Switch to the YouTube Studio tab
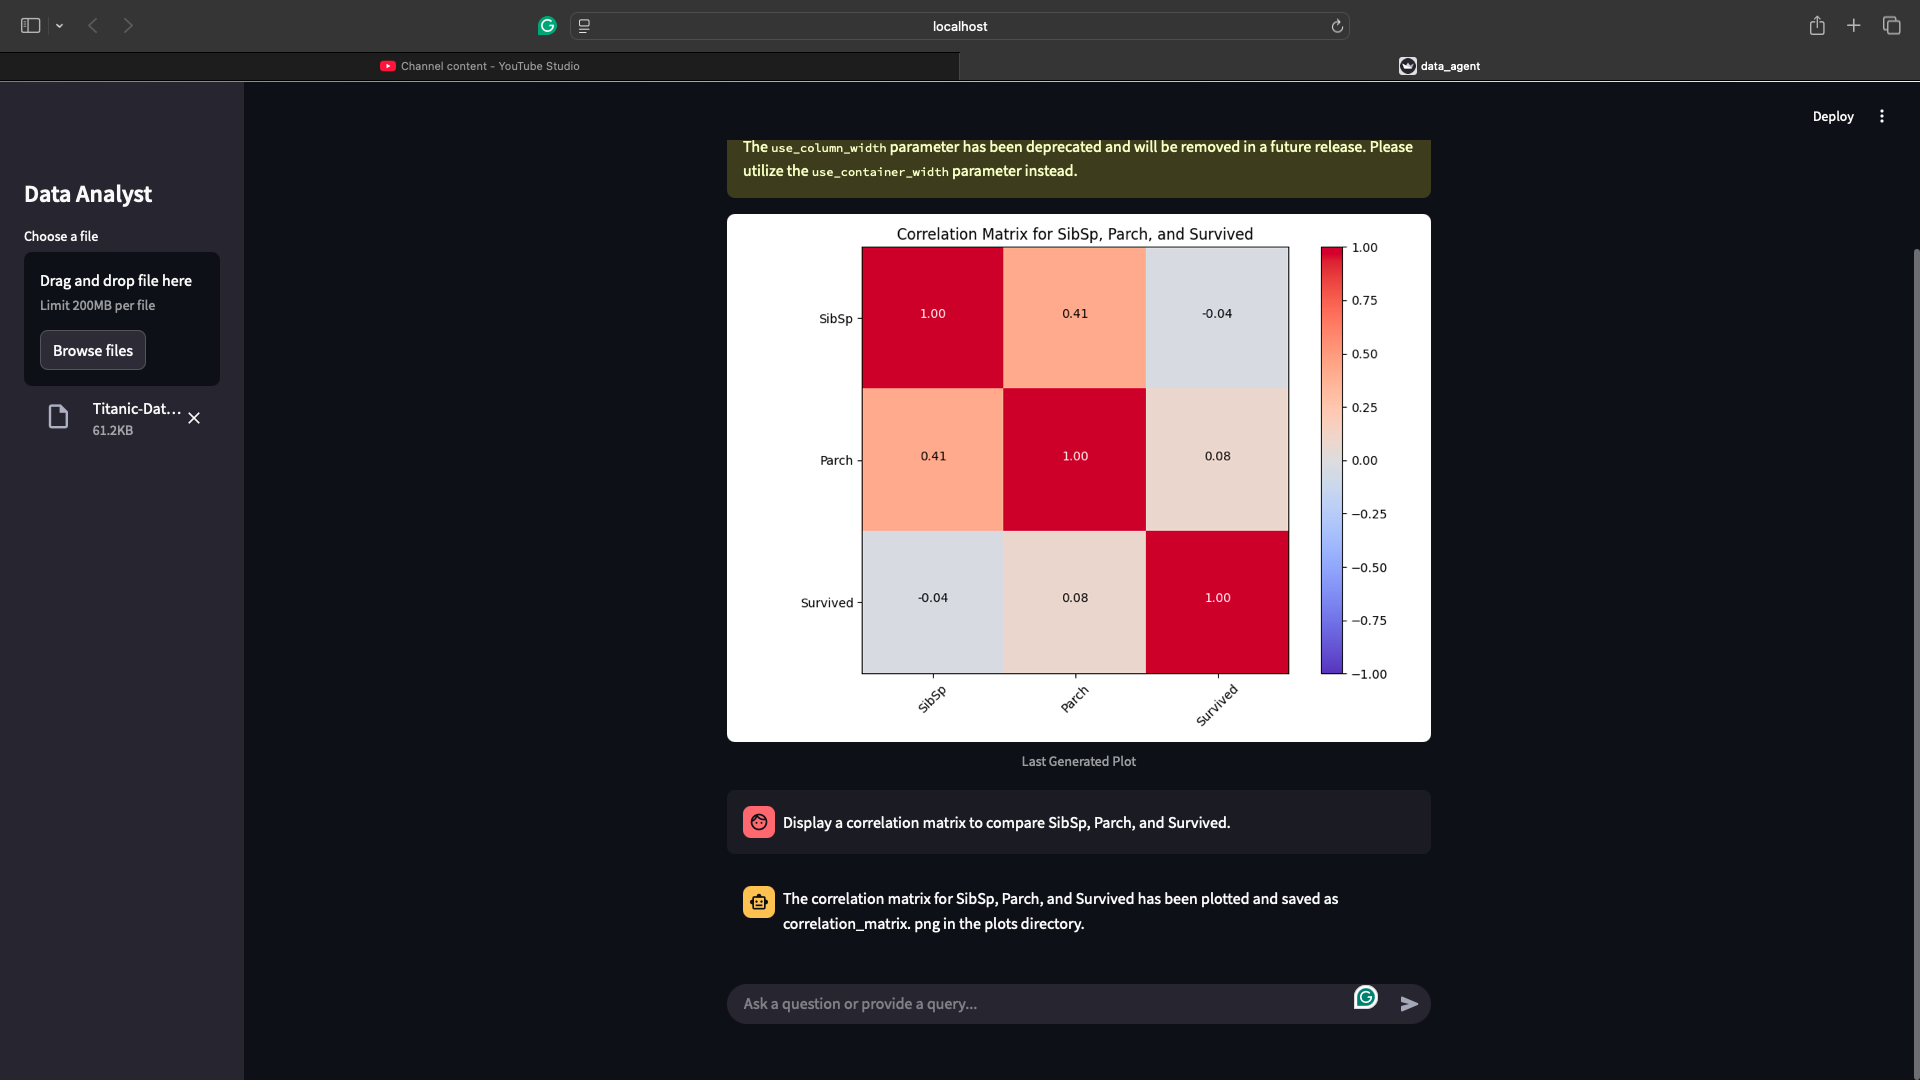 [480, 66]
